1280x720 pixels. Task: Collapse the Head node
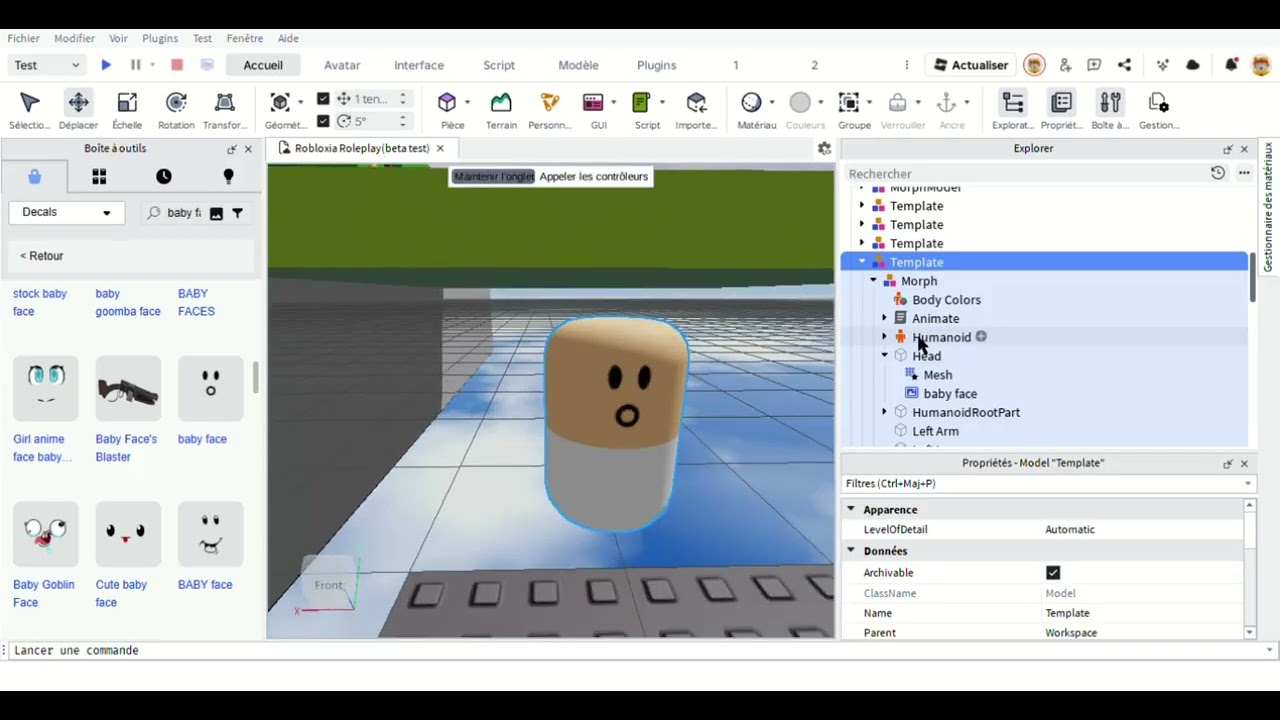point(884,356)
